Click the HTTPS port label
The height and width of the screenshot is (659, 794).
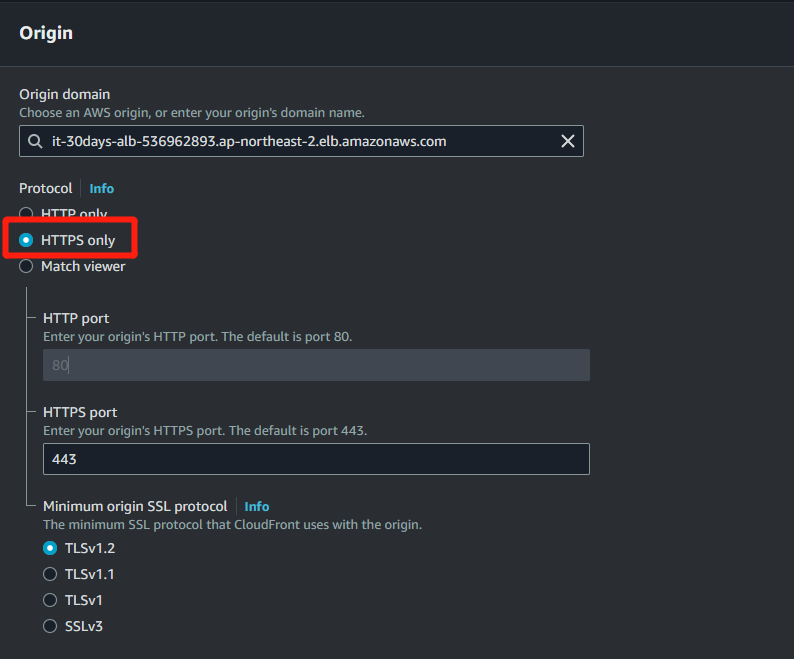coord(80,412)
